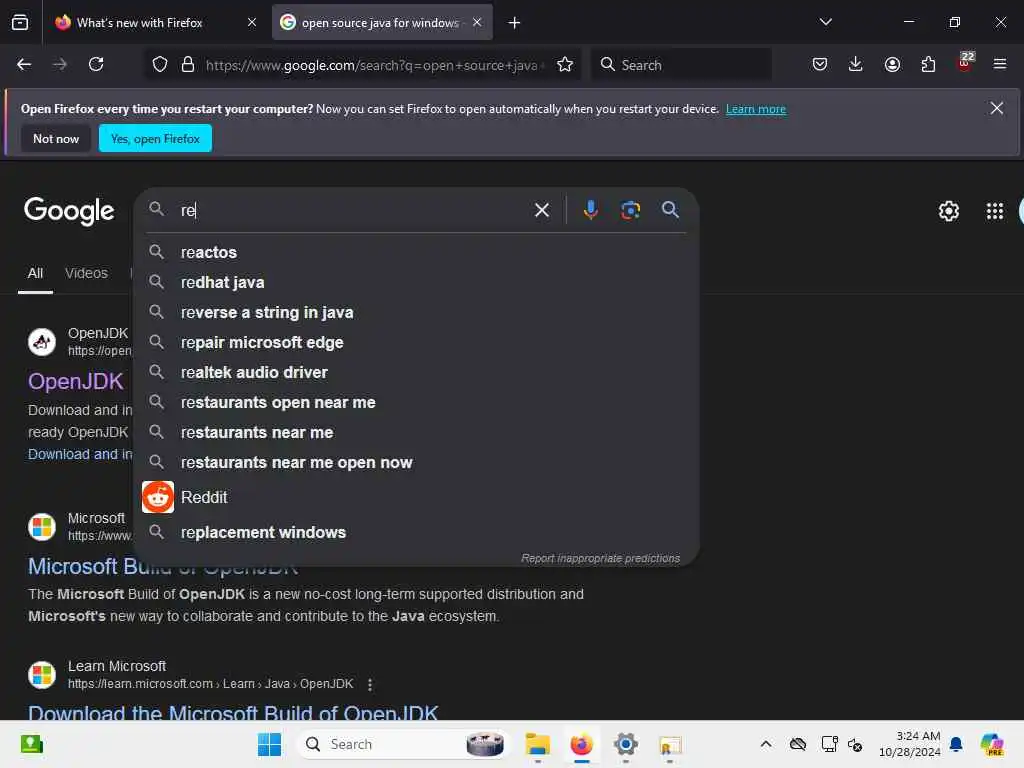The width and height of the screenshot is (1024, 768).
Task: Submit search with blue magnifier icon
Action: pyautogui.click(x=670, y=210)
